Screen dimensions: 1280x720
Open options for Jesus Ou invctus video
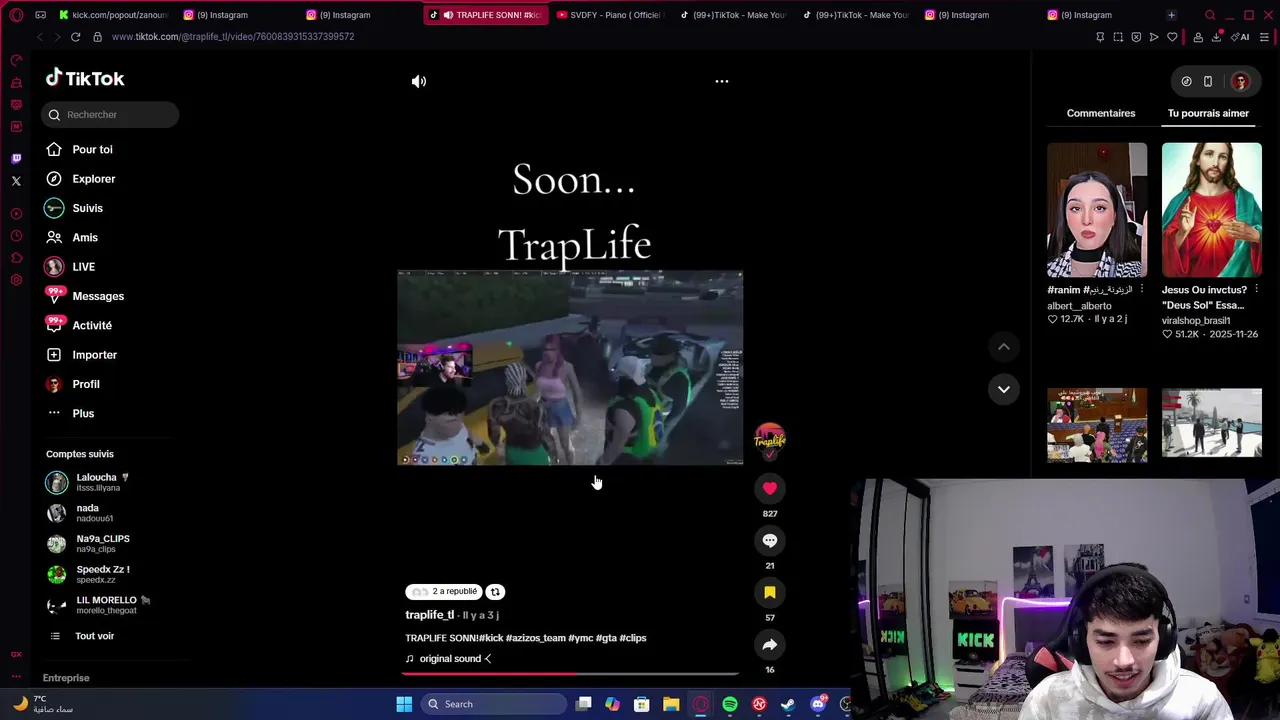[1257, 290]
